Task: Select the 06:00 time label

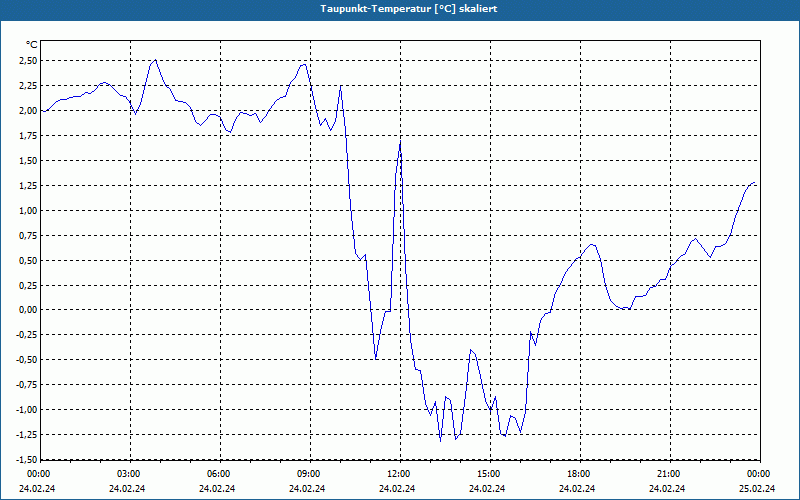Action: (219, 474)
